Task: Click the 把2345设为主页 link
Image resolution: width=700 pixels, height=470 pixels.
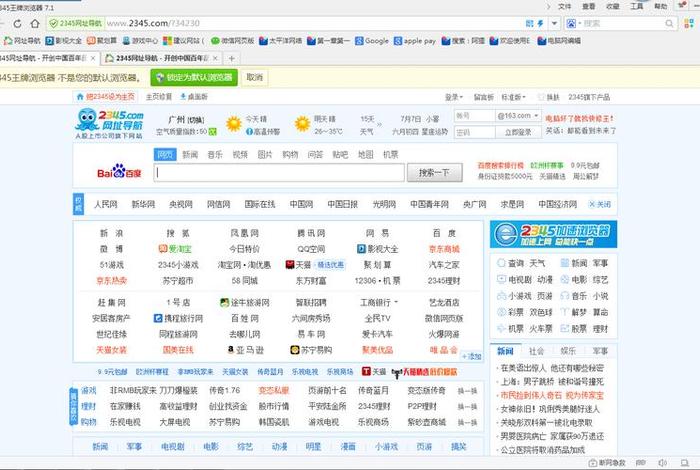Action: [x=105, y=97]
